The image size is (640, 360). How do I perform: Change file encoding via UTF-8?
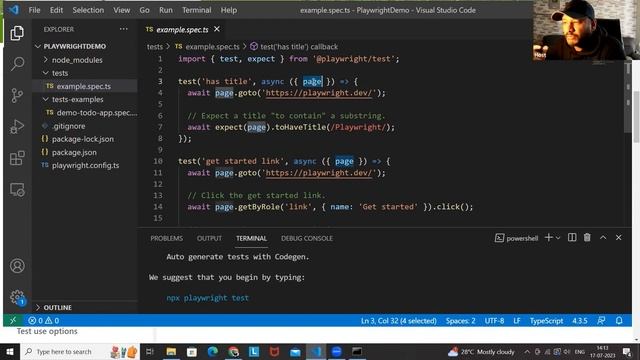494,321
